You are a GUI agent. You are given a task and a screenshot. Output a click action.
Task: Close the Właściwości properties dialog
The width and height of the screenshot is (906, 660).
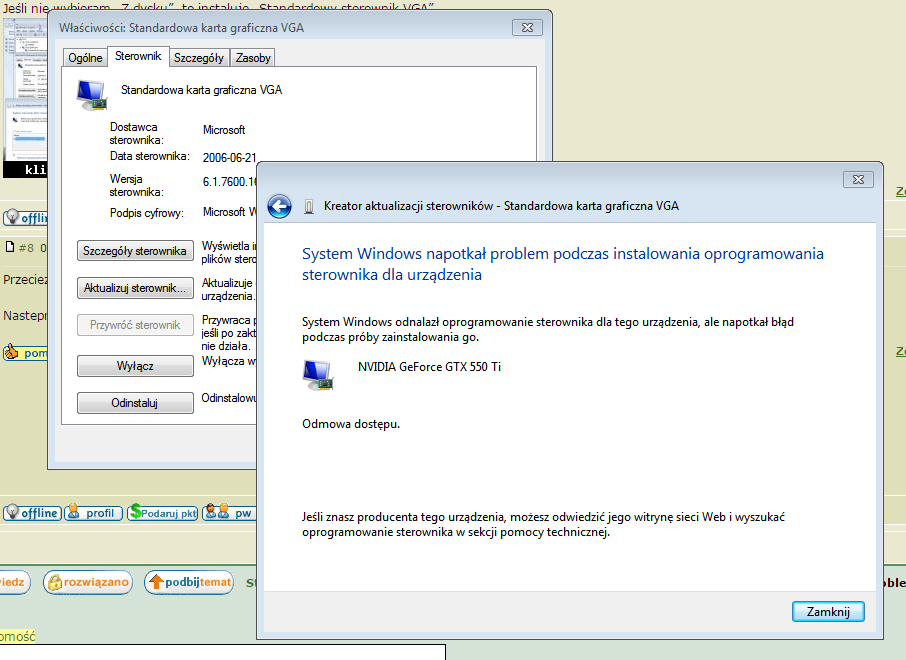(x=527, y=27)
